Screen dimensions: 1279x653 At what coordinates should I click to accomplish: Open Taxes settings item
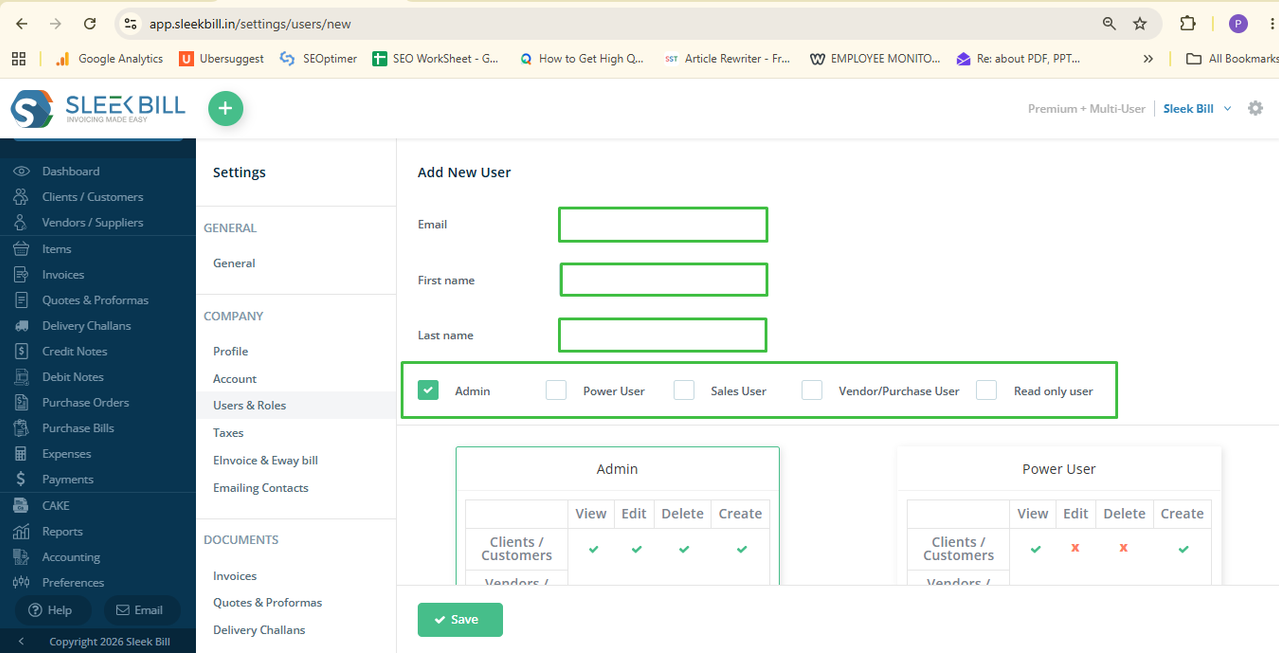pos(228,433)
